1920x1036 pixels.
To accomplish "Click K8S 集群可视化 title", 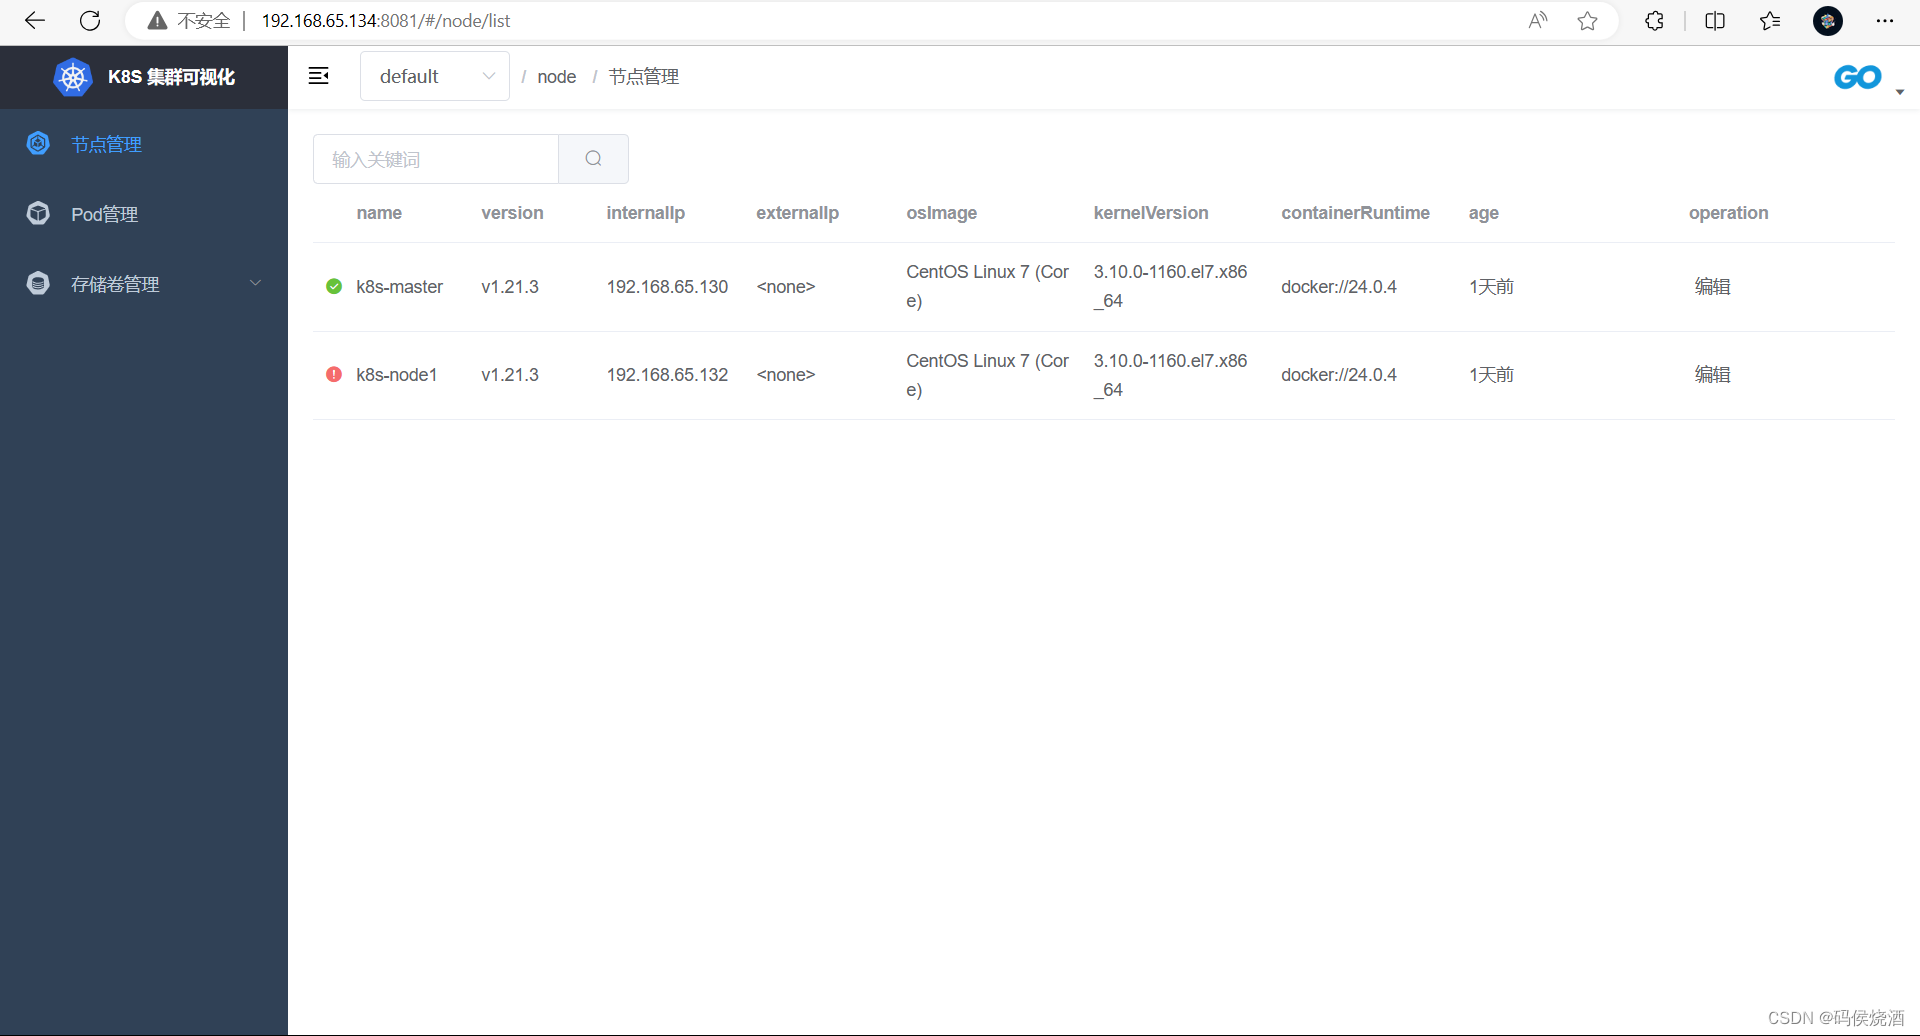I will pyautogui.click(x=171, y=77).
